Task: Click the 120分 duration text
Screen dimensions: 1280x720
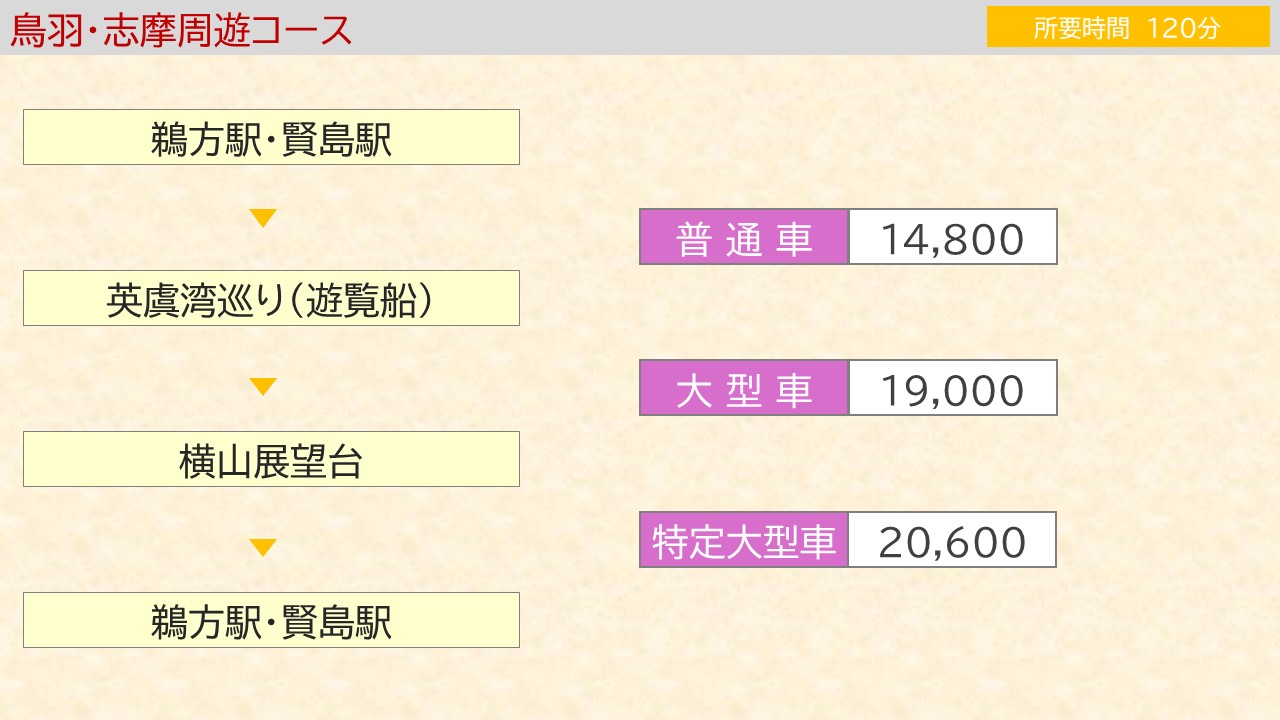Action: 1184,28
